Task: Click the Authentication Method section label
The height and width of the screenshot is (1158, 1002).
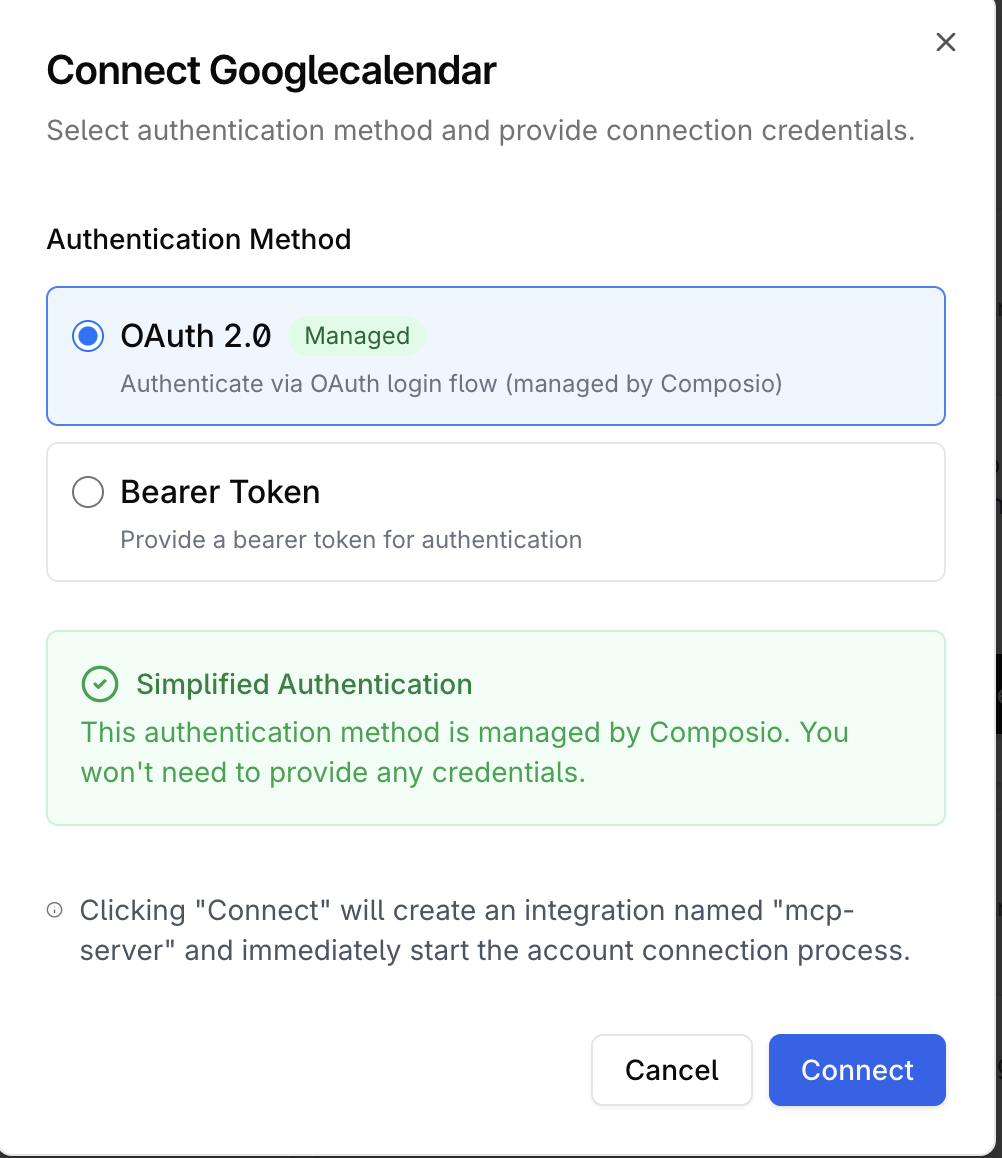Action: click(x=199, y=240)
